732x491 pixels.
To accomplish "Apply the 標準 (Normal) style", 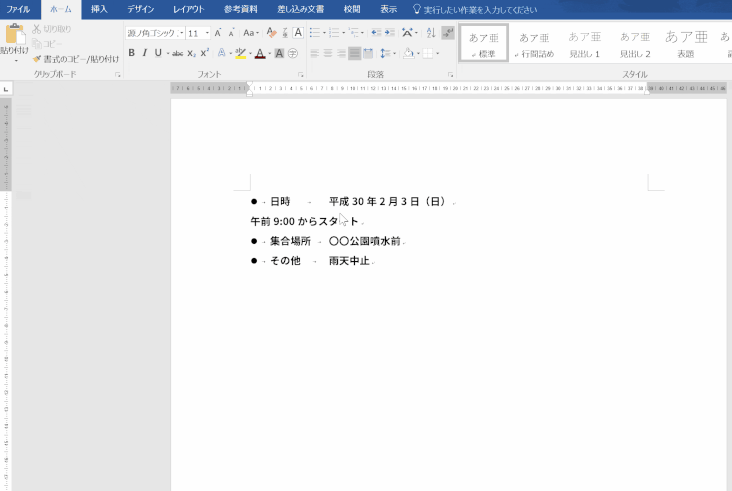I will [484, 43].
